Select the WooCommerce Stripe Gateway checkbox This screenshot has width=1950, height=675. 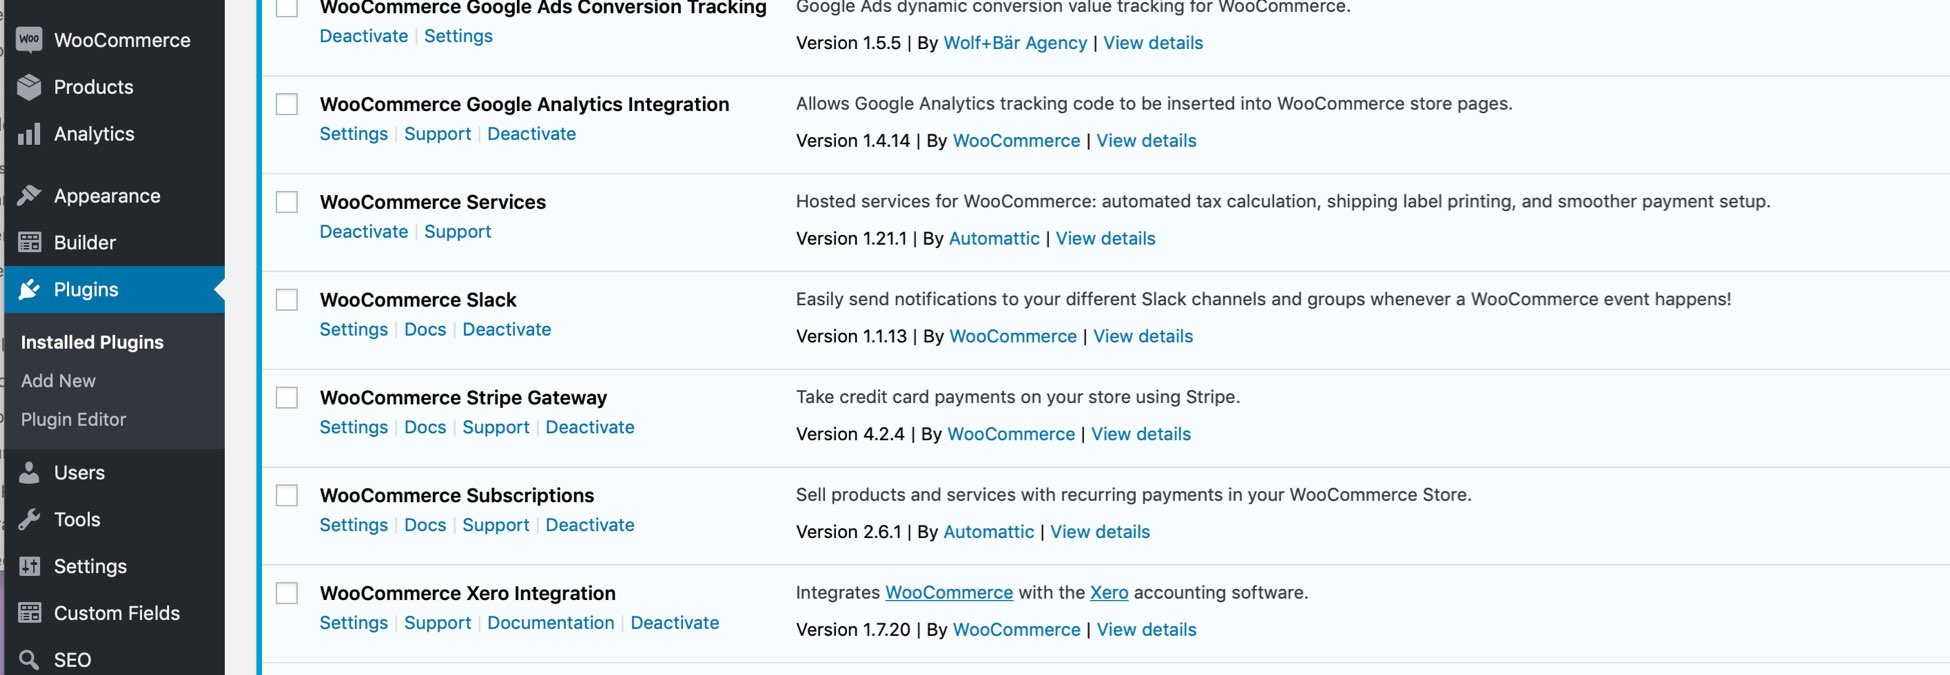287,398
